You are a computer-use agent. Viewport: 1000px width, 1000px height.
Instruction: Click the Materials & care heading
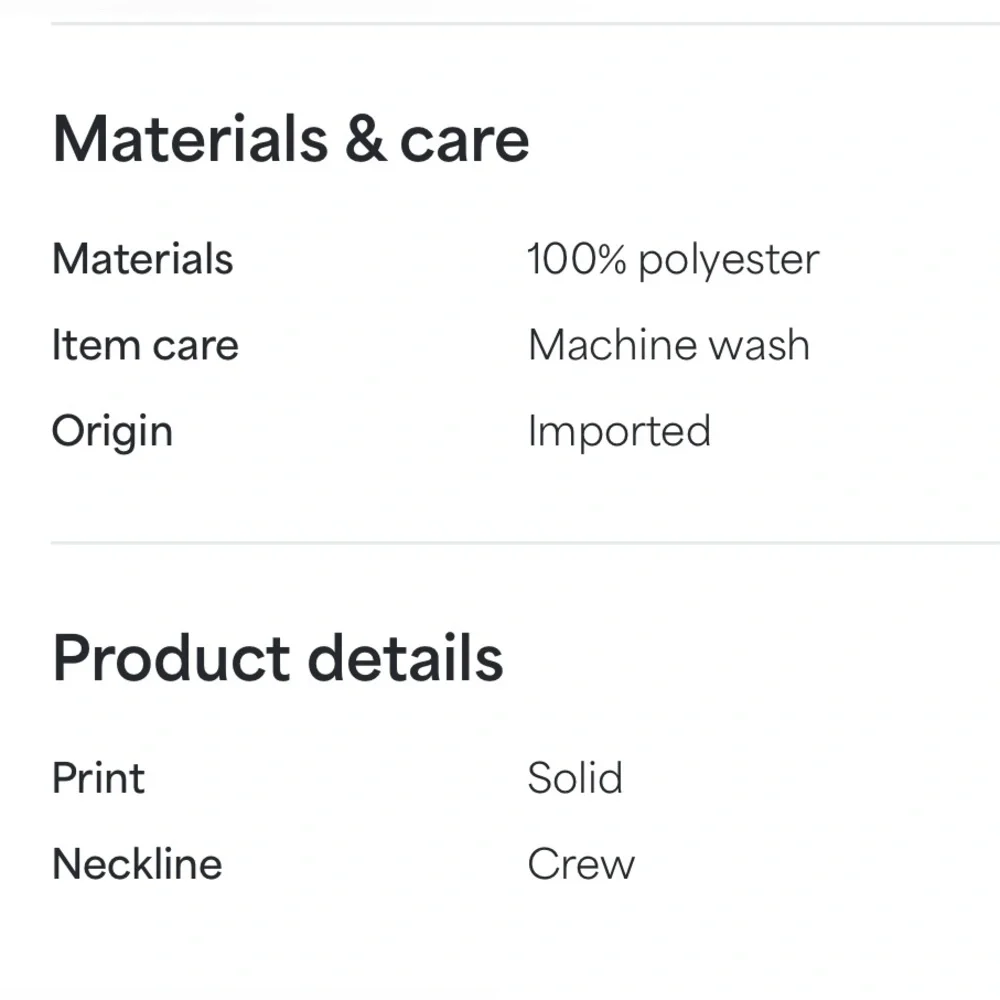point(290,140)
